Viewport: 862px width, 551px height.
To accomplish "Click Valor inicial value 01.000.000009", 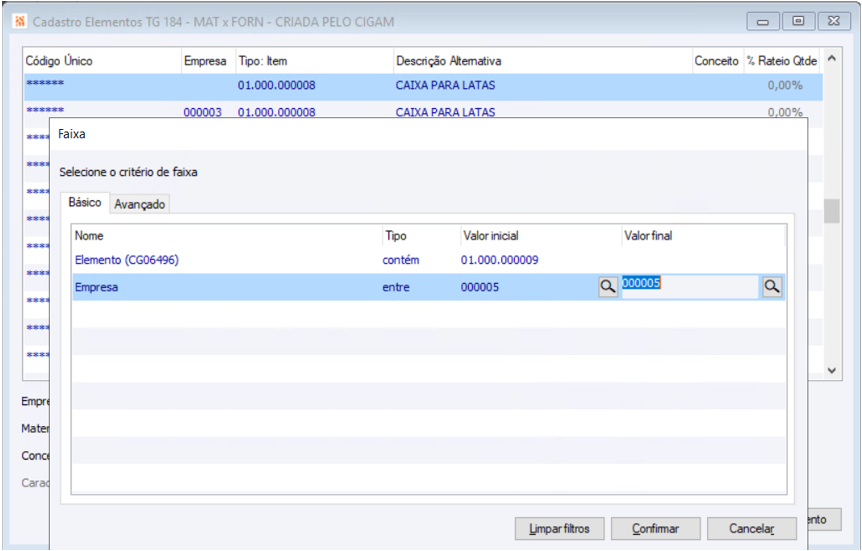I will [499, 260].
